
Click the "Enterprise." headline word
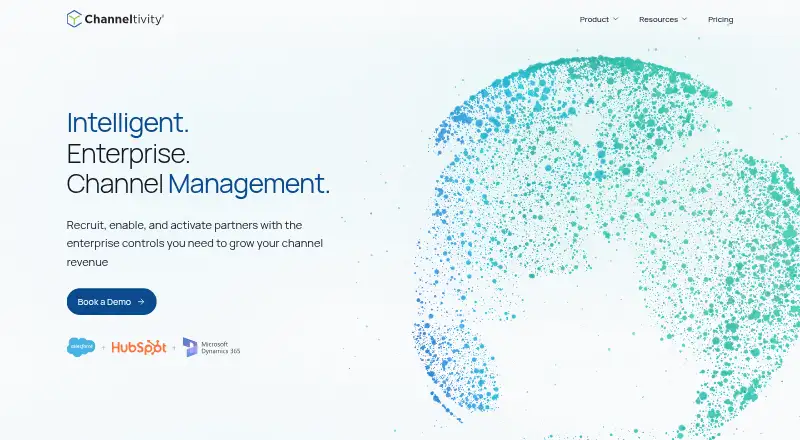[128, 154]
